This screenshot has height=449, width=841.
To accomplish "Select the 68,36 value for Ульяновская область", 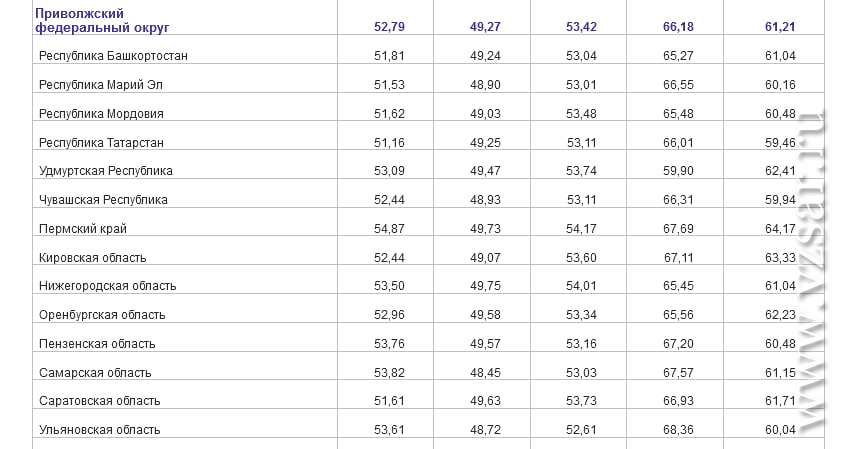I will 678,430.
